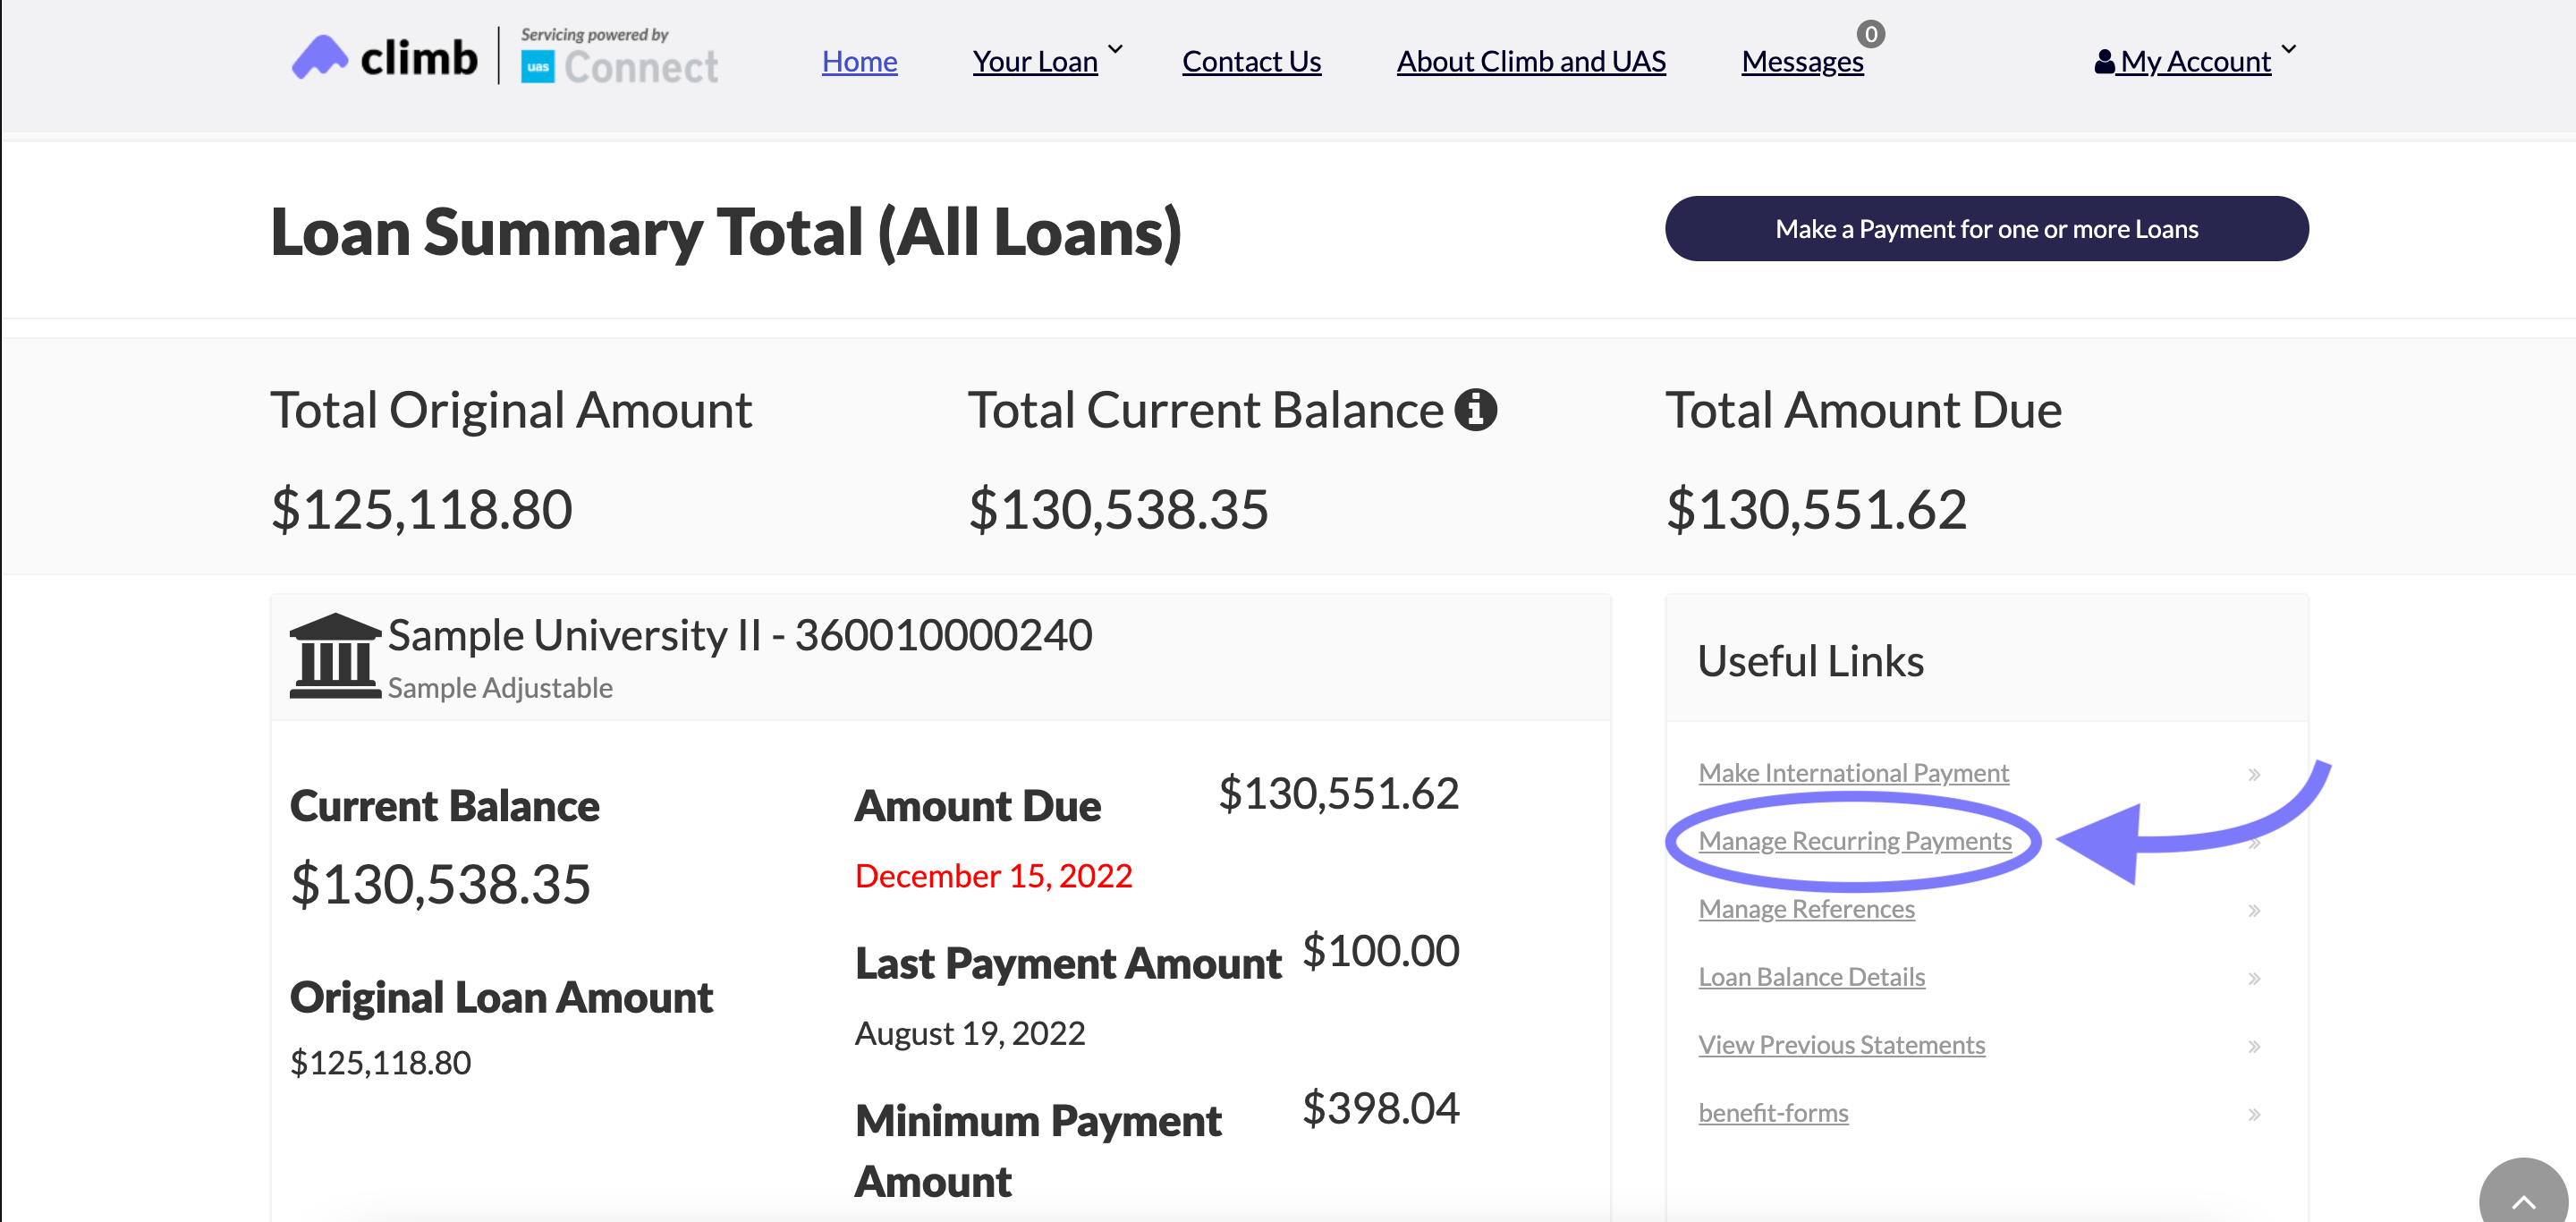Viewport: 2576px width, 1222px height.
Task: Click the chevron beside Loan Balance Details
Action: [x=2254, y=978]
